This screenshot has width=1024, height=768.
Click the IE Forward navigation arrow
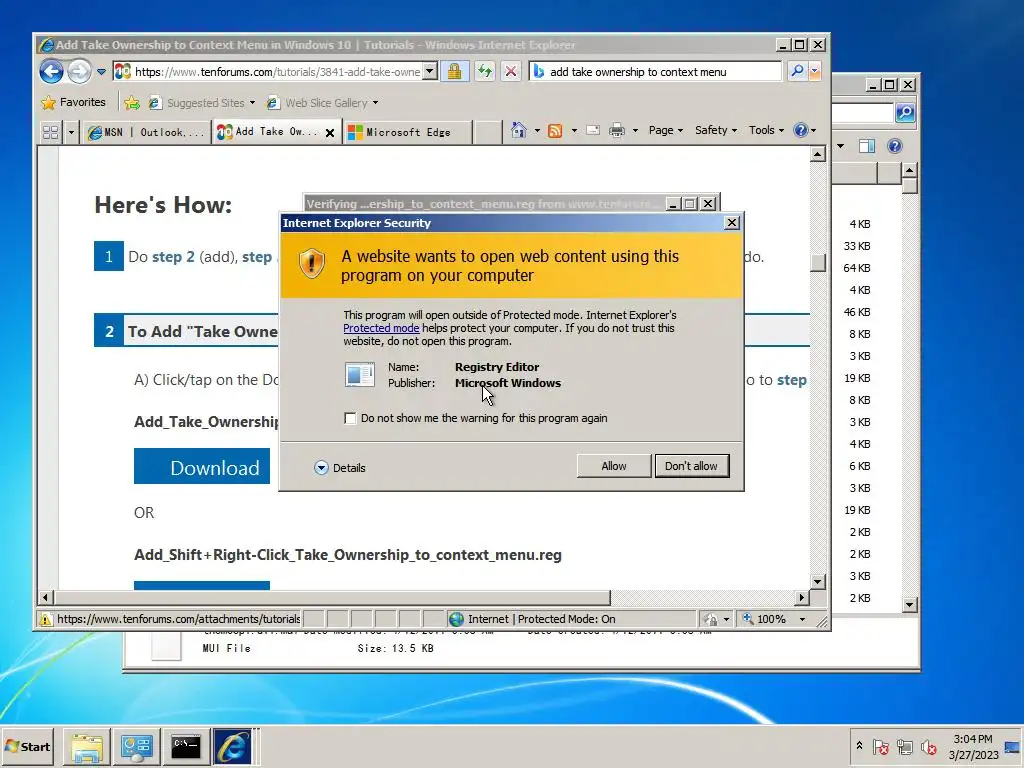pos(80,71)
